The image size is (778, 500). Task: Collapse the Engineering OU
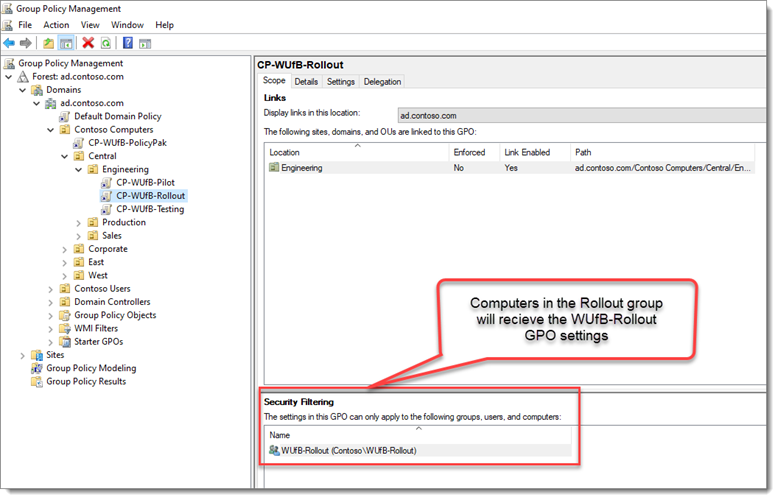tap(78, 170)
